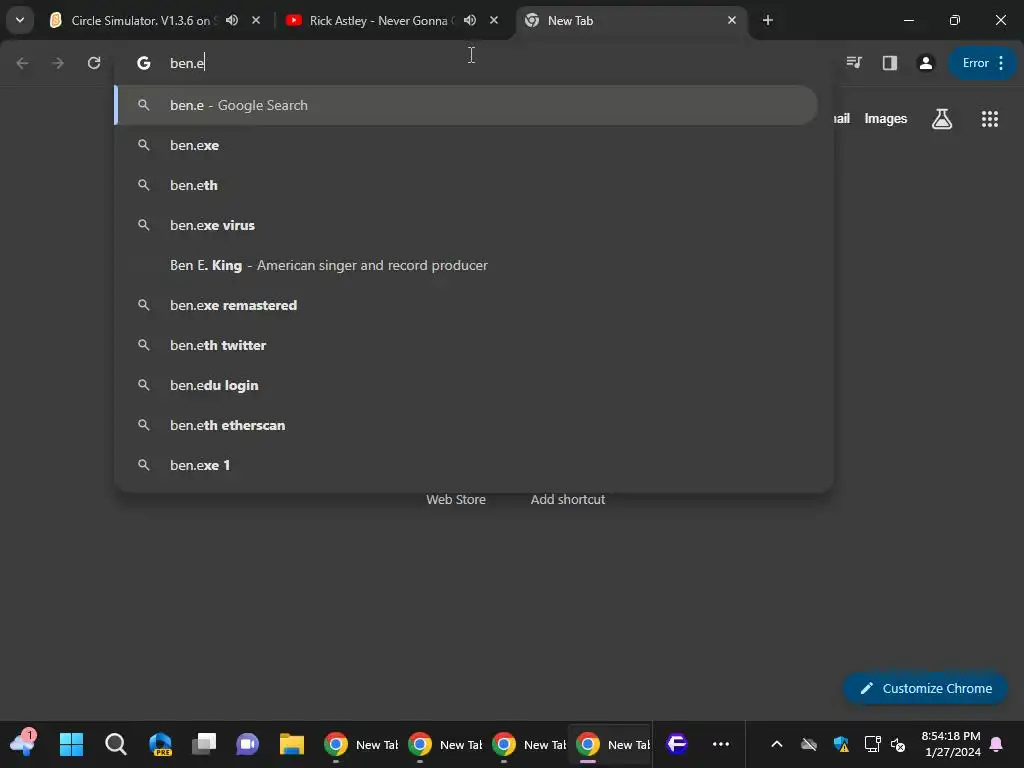Expand the hidden system tray icons
Viewport: 1024px width, 768px height.
click(776, 744)
